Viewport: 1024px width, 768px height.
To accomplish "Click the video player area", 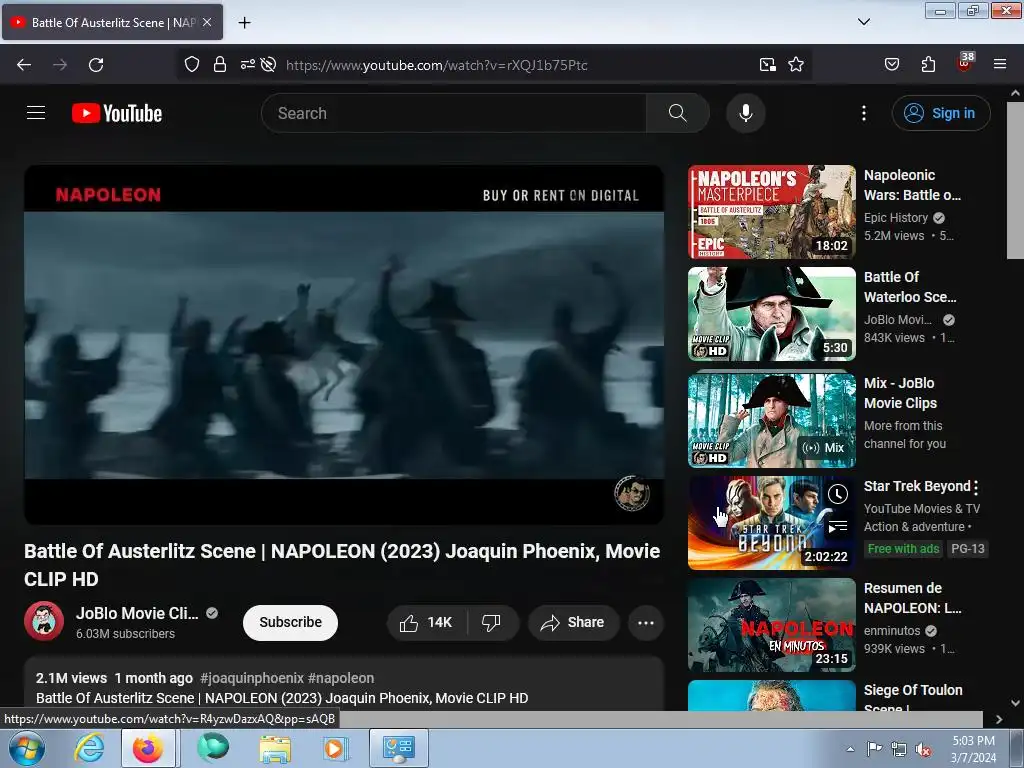I will 344,344.
